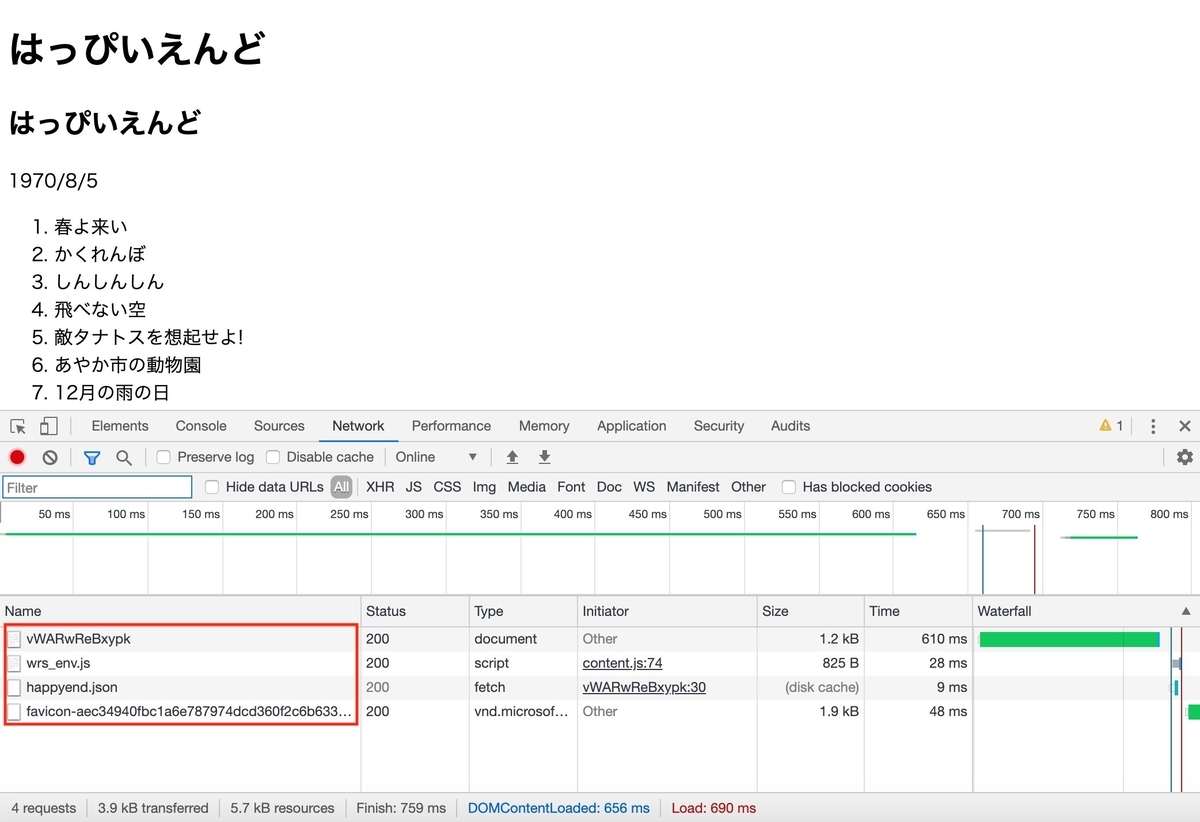Filter requests by XHR
The image size is (1200, 822).
tap(380, 487)
